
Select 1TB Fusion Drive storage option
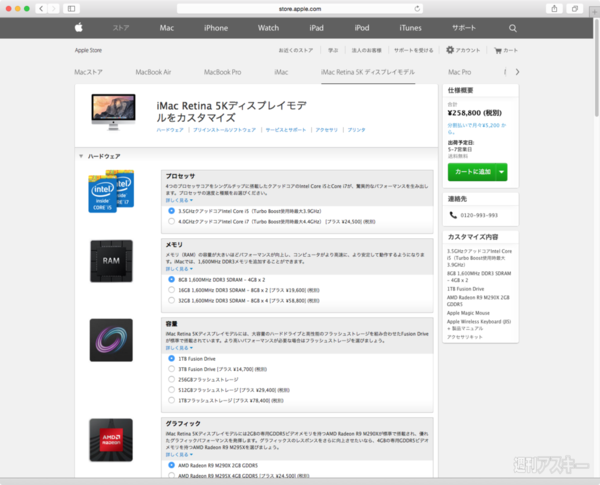171,358
